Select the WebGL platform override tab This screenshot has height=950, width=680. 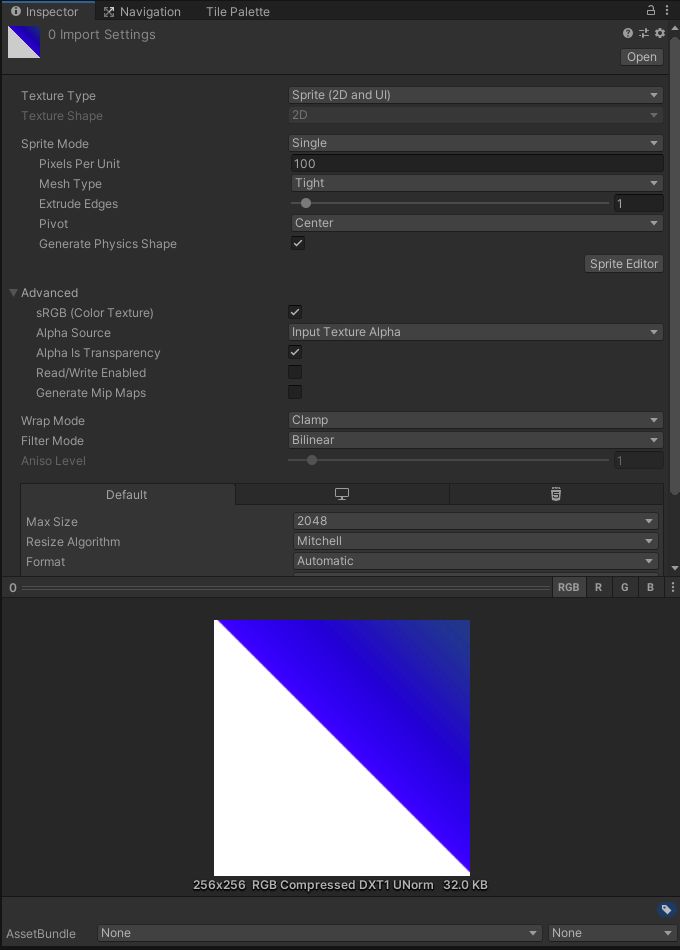coord(556,494)
